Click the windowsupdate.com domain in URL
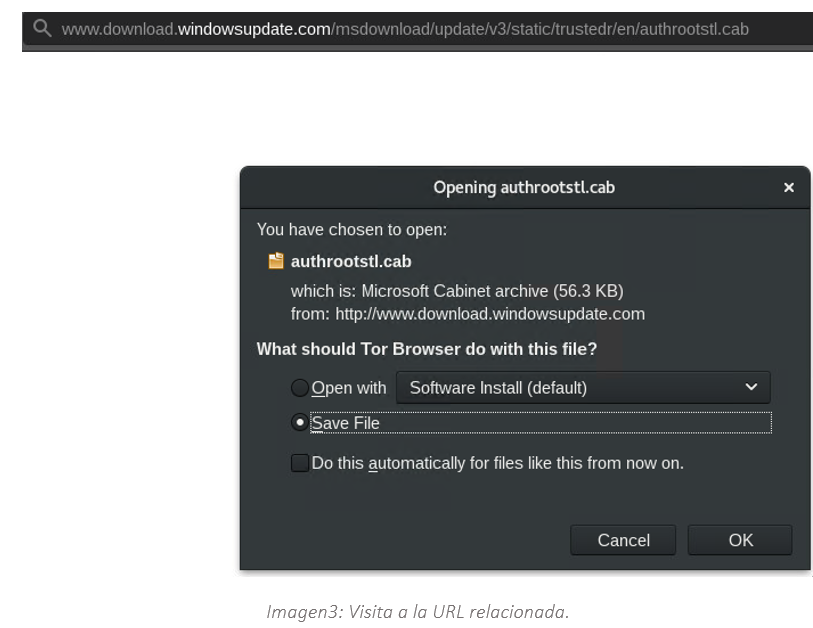813x628 pixels. [x=254, y=29]
